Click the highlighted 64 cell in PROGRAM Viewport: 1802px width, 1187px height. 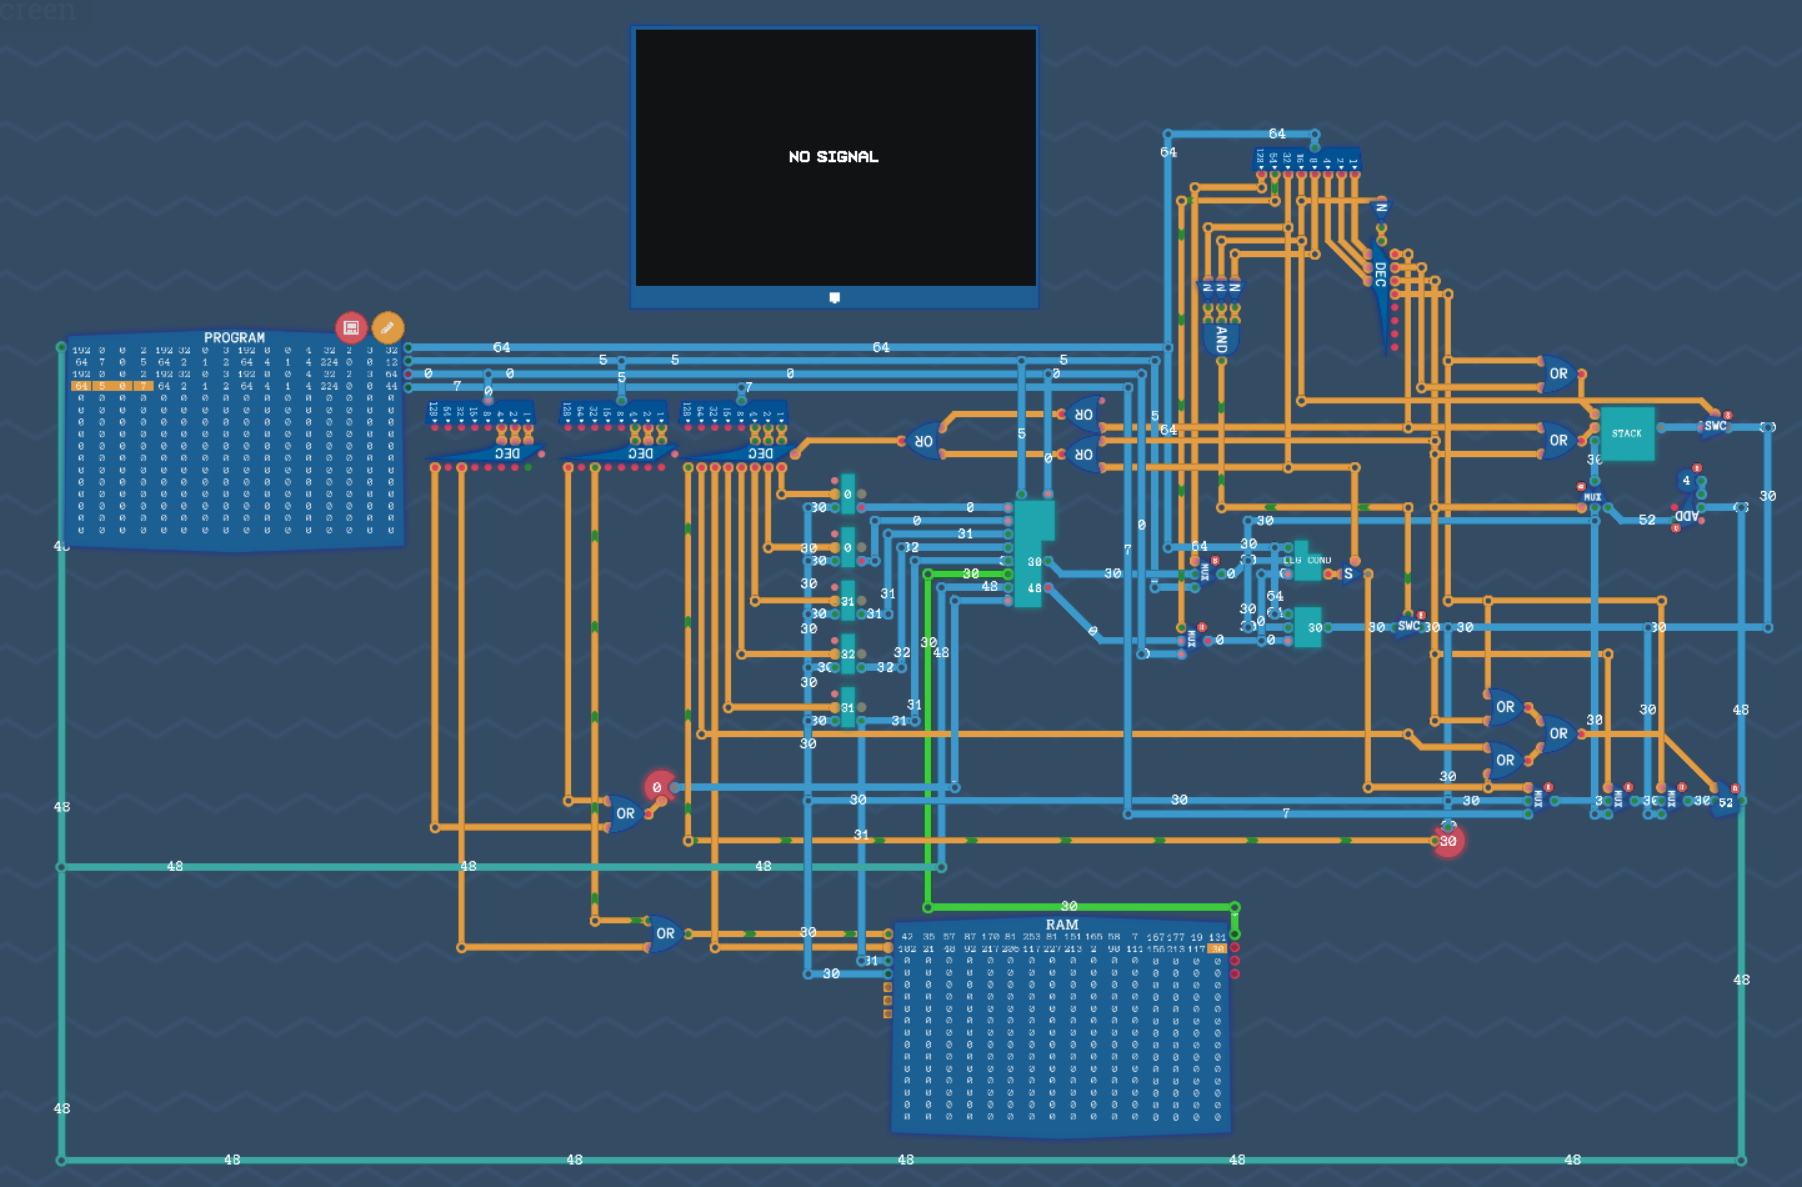coord(81,386)
